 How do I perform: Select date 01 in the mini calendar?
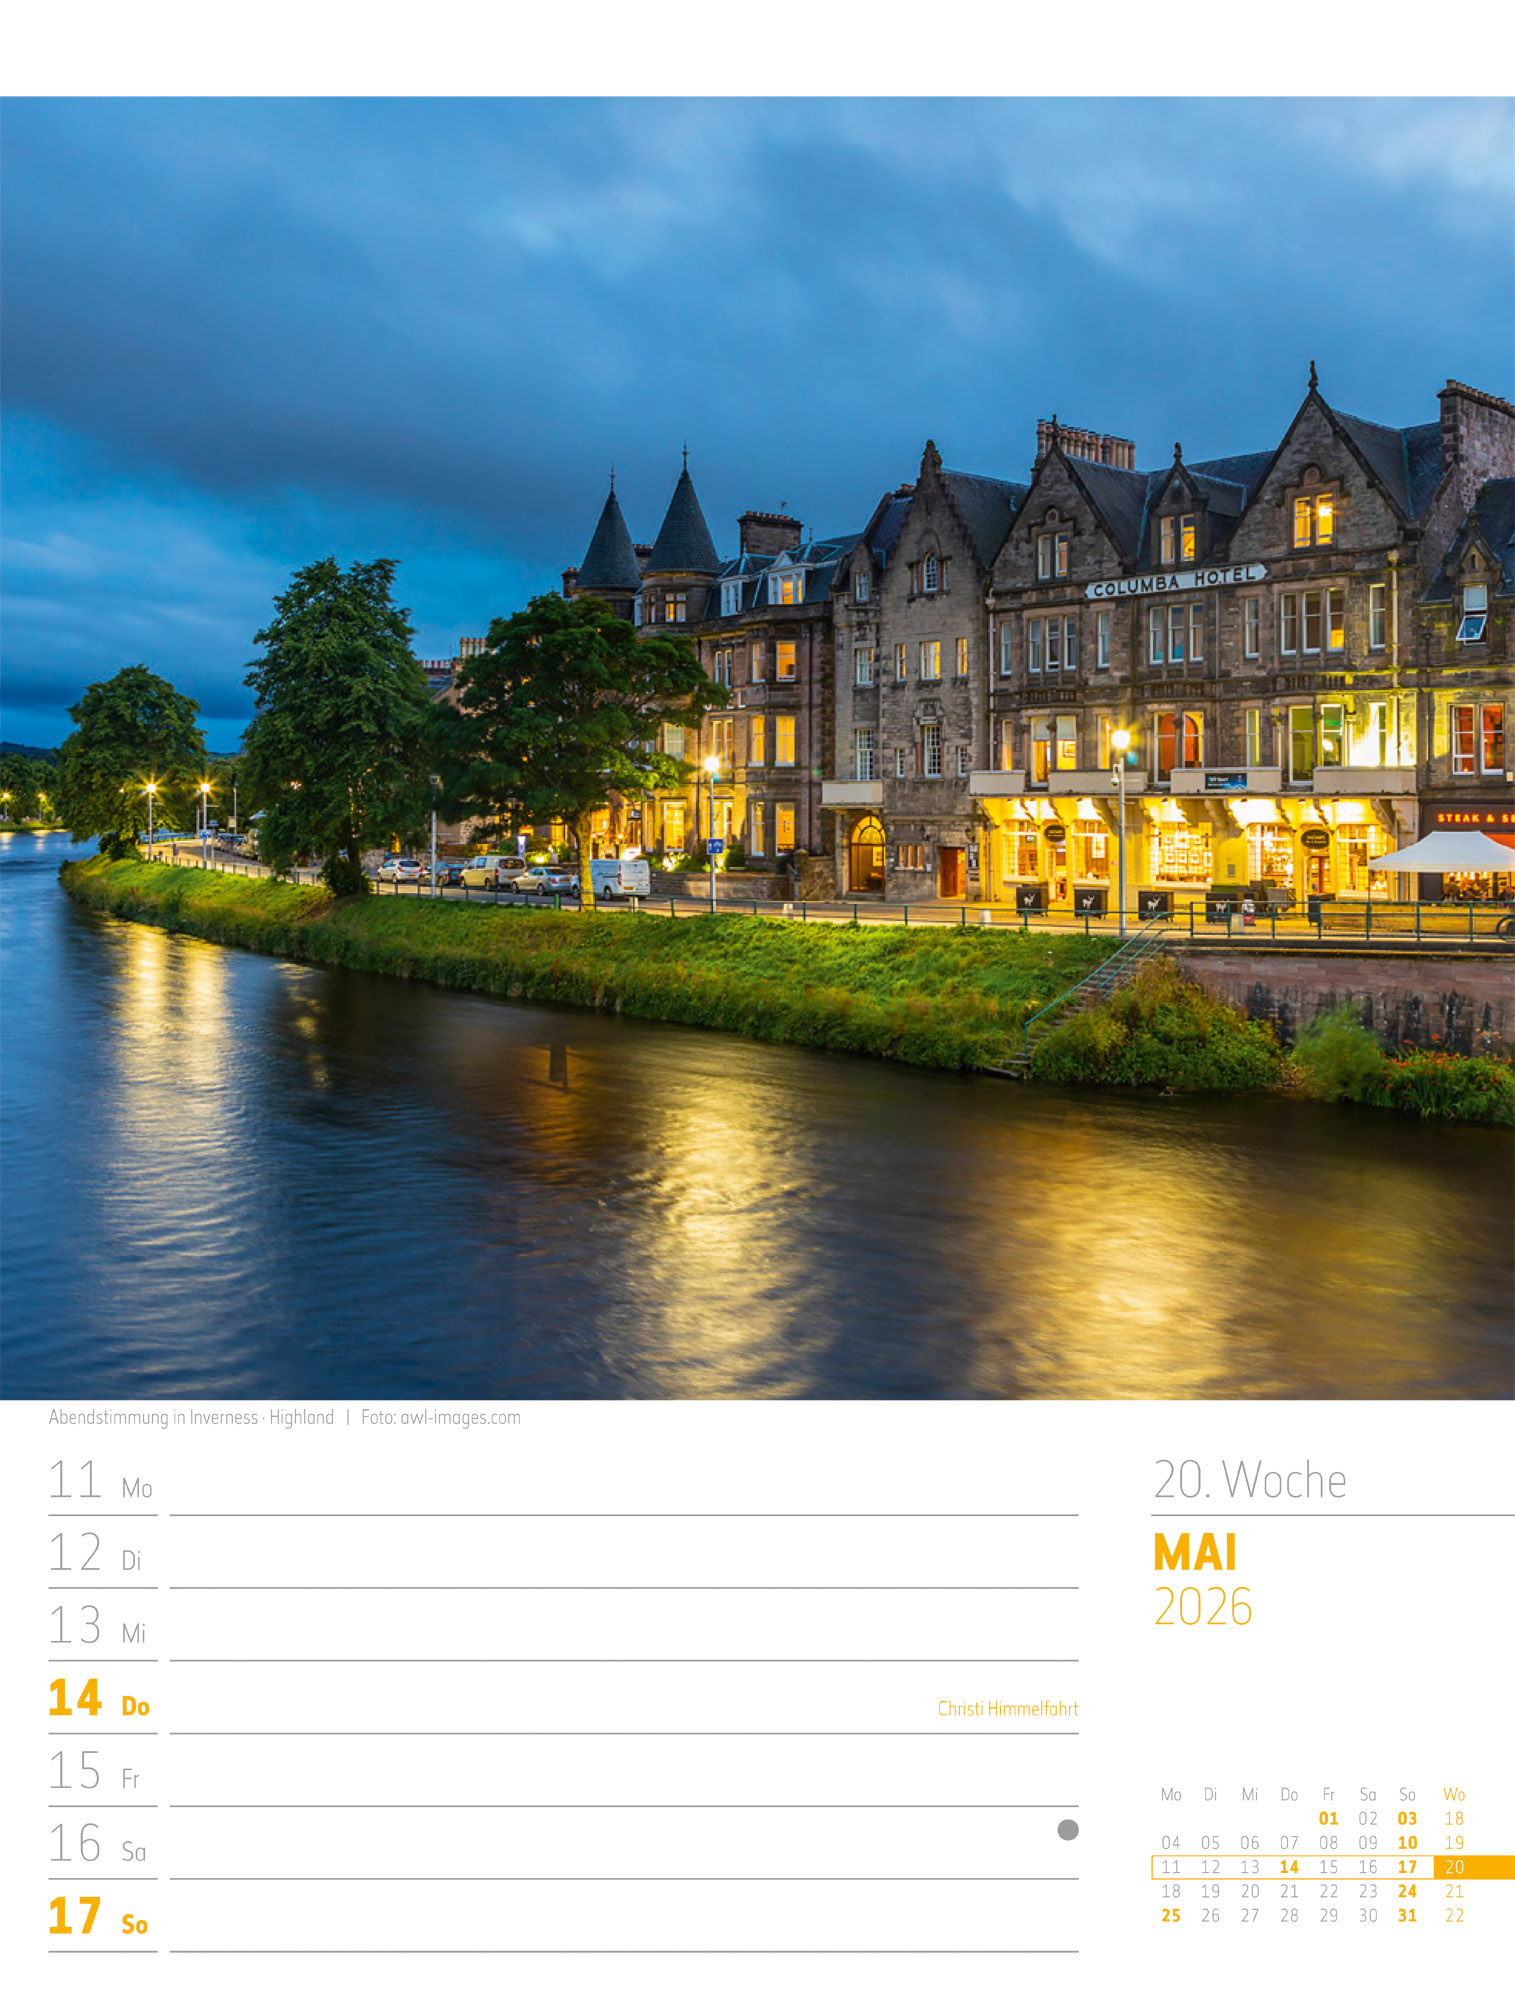tap(1328, 1818)
